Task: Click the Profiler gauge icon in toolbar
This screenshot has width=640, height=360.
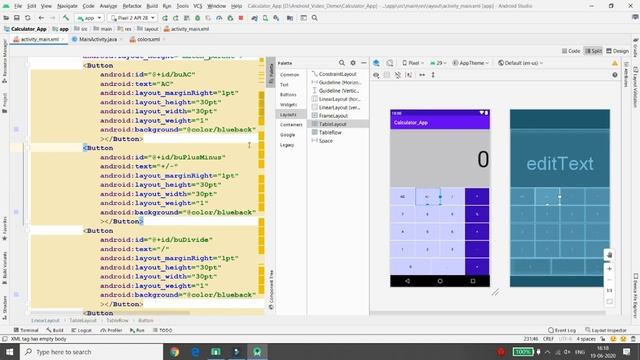Action: (x=219, y=18)
